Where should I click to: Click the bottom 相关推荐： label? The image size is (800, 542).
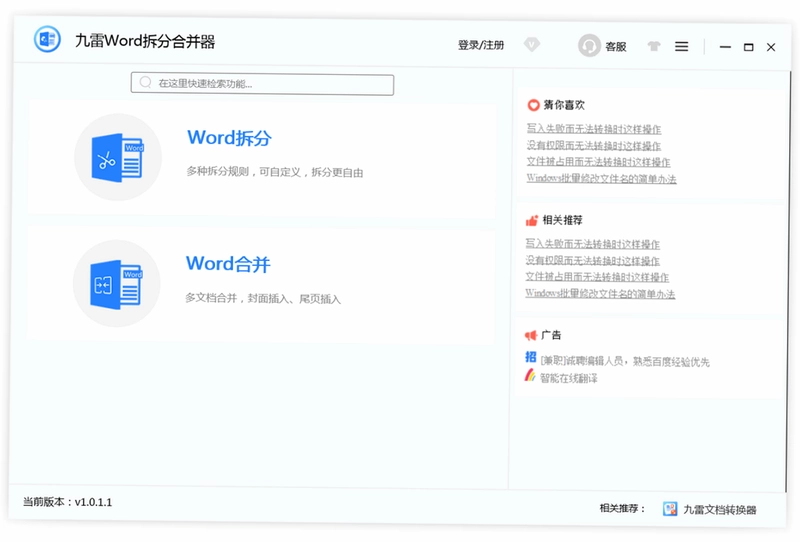click(x=622, y=508)
